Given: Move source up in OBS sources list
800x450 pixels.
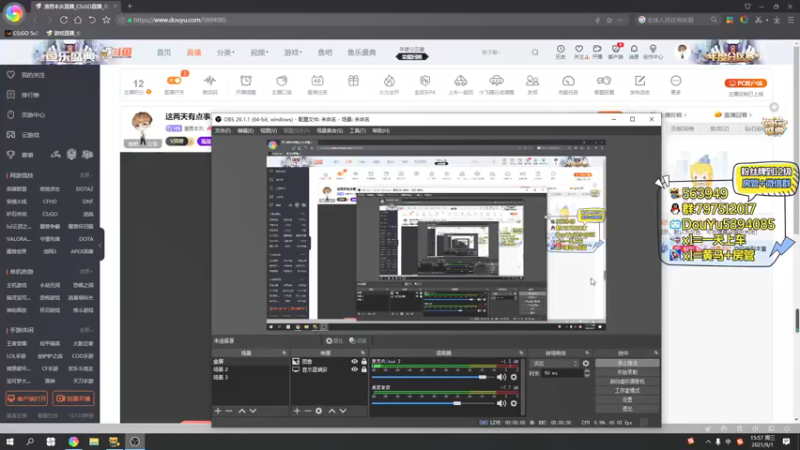Looking at the screenshot, I should pos(332,411).
